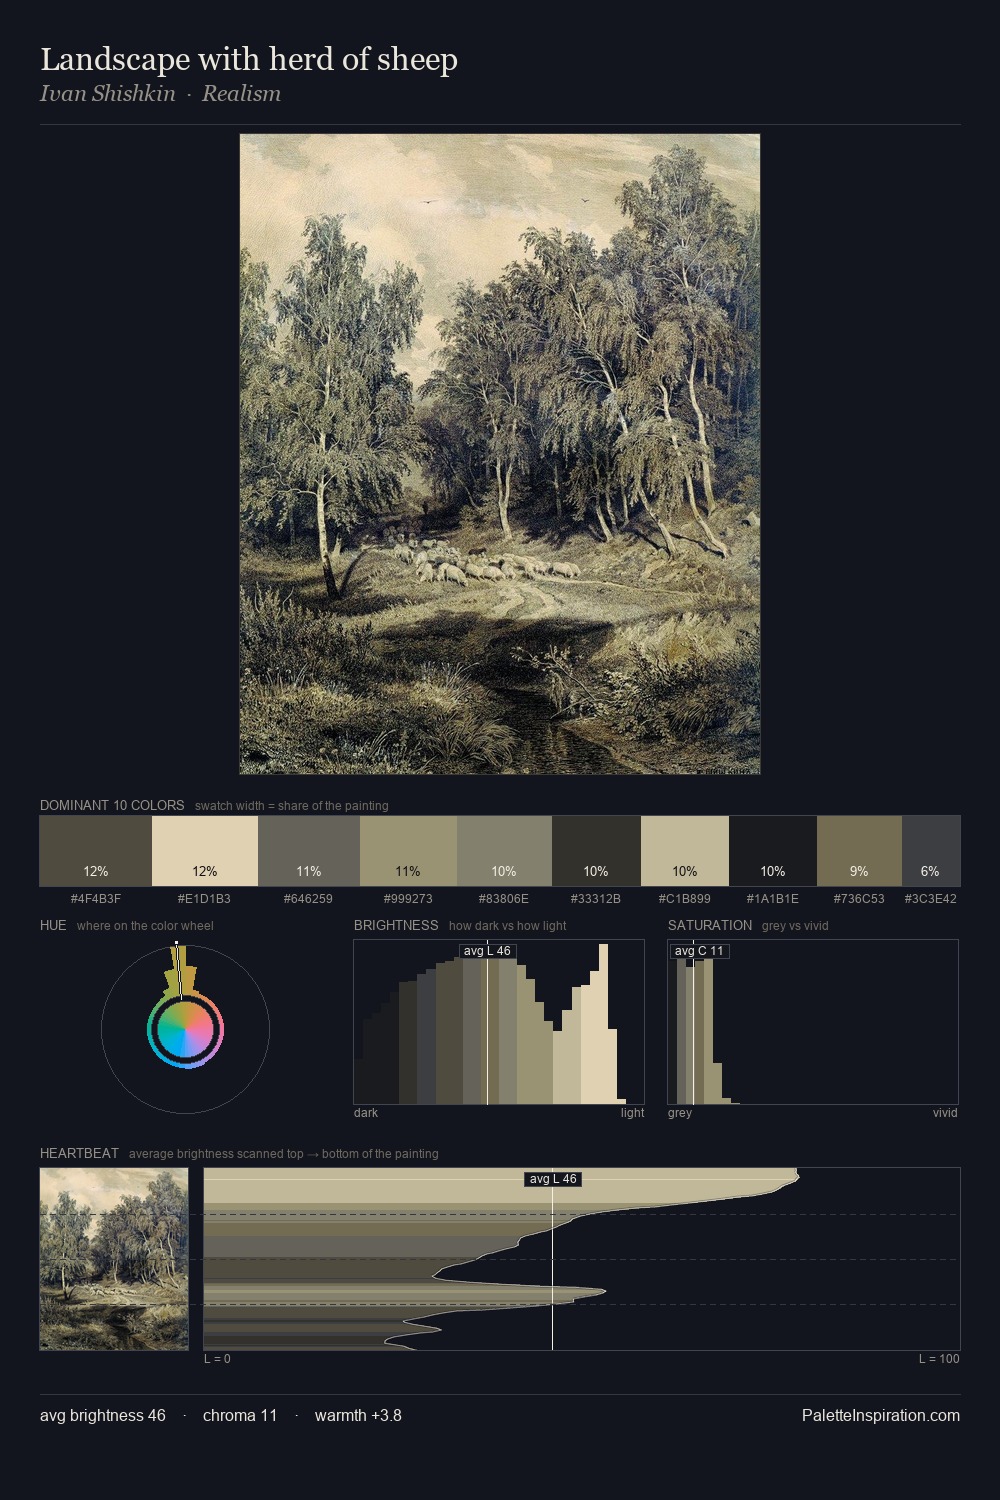
Task: Click 'warmth +3.8' in footer
Action: 358,1415
